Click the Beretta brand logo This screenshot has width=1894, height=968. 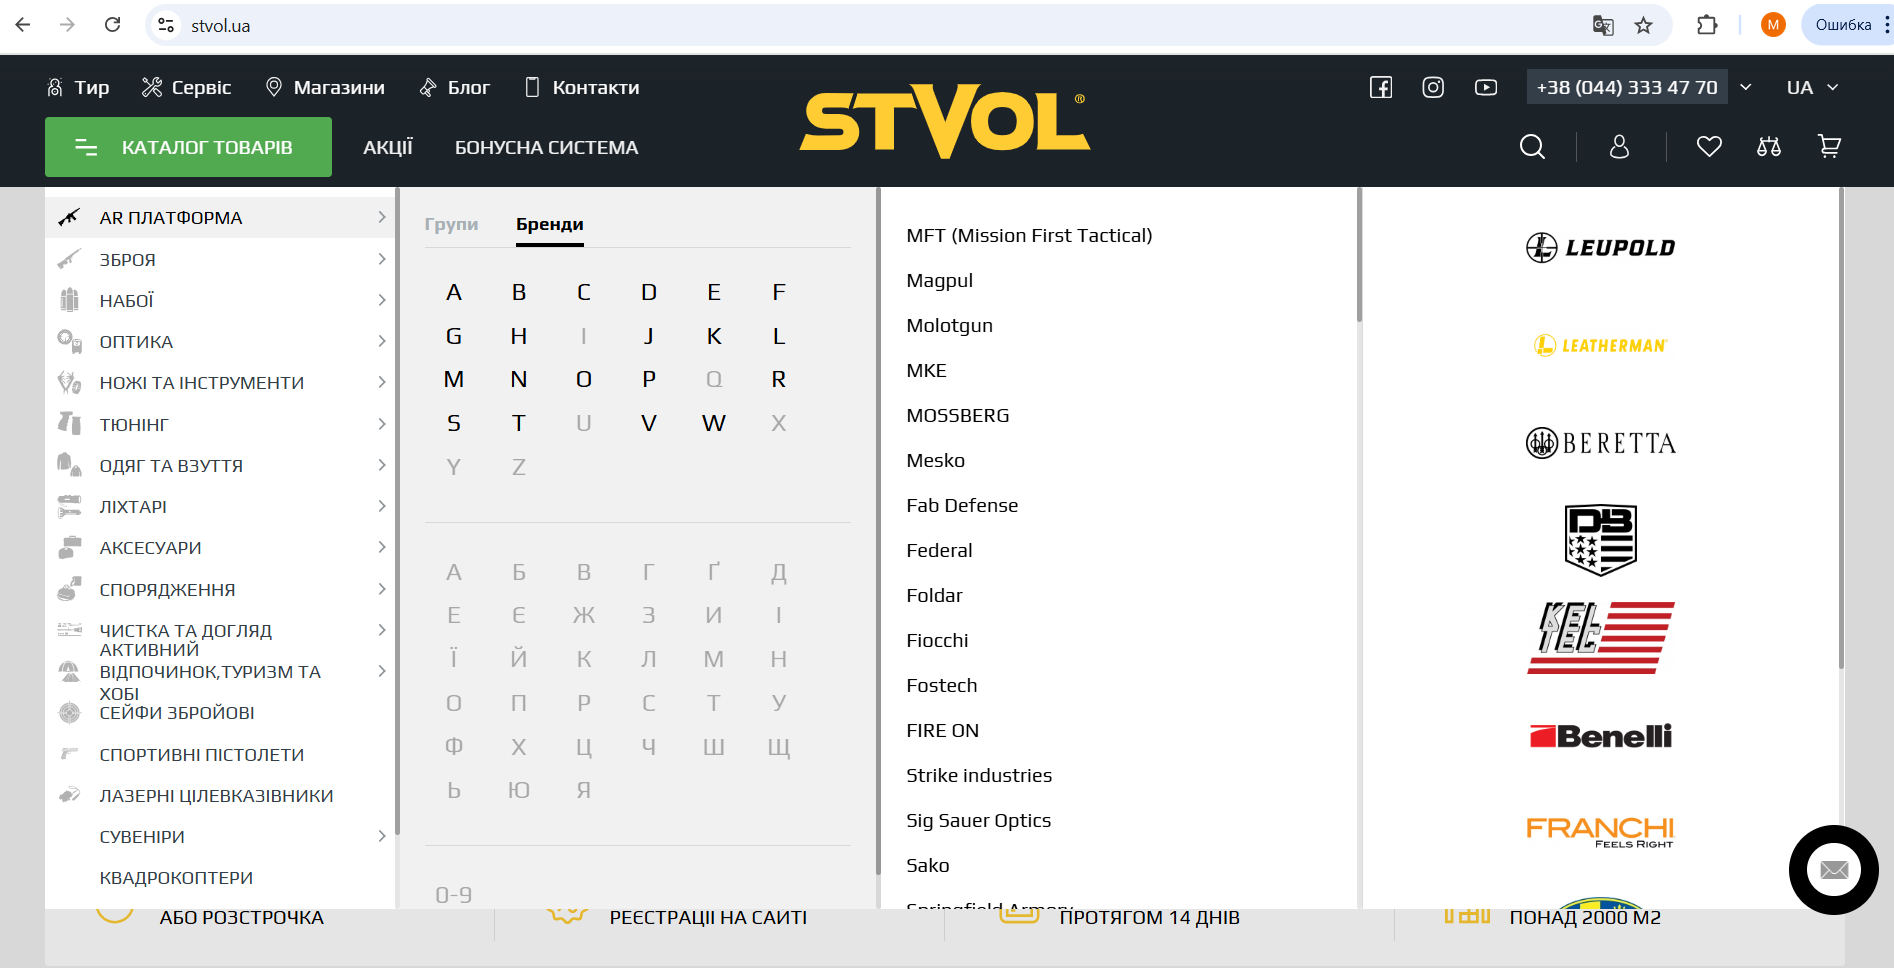[x=1601, y=443]
